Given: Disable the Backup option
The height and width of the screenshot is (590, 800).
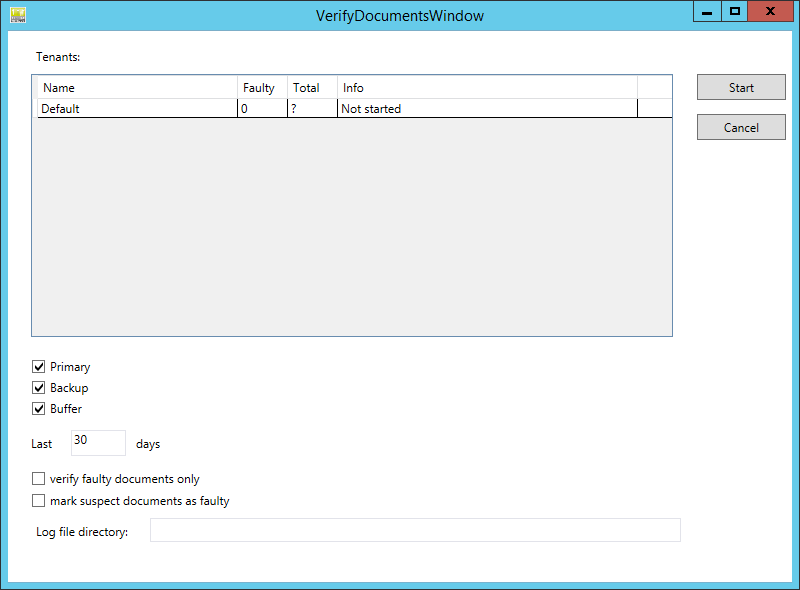Looking at the screenshot, I should [38, 387].
